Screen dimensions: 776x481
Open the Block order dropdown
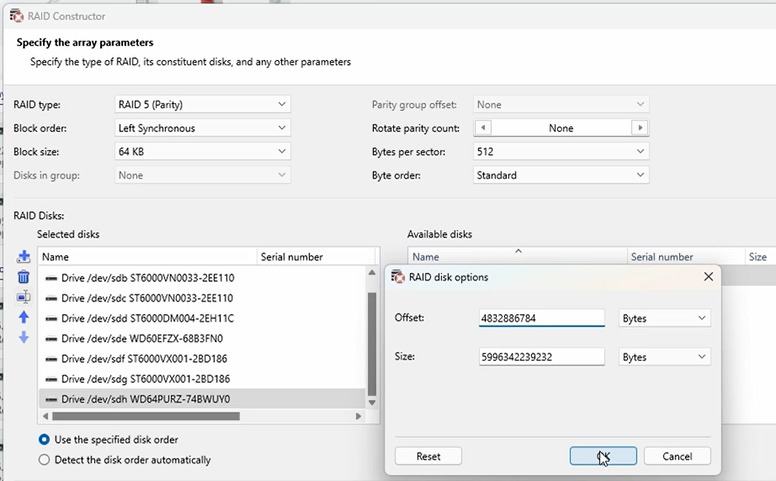(202, 128)
